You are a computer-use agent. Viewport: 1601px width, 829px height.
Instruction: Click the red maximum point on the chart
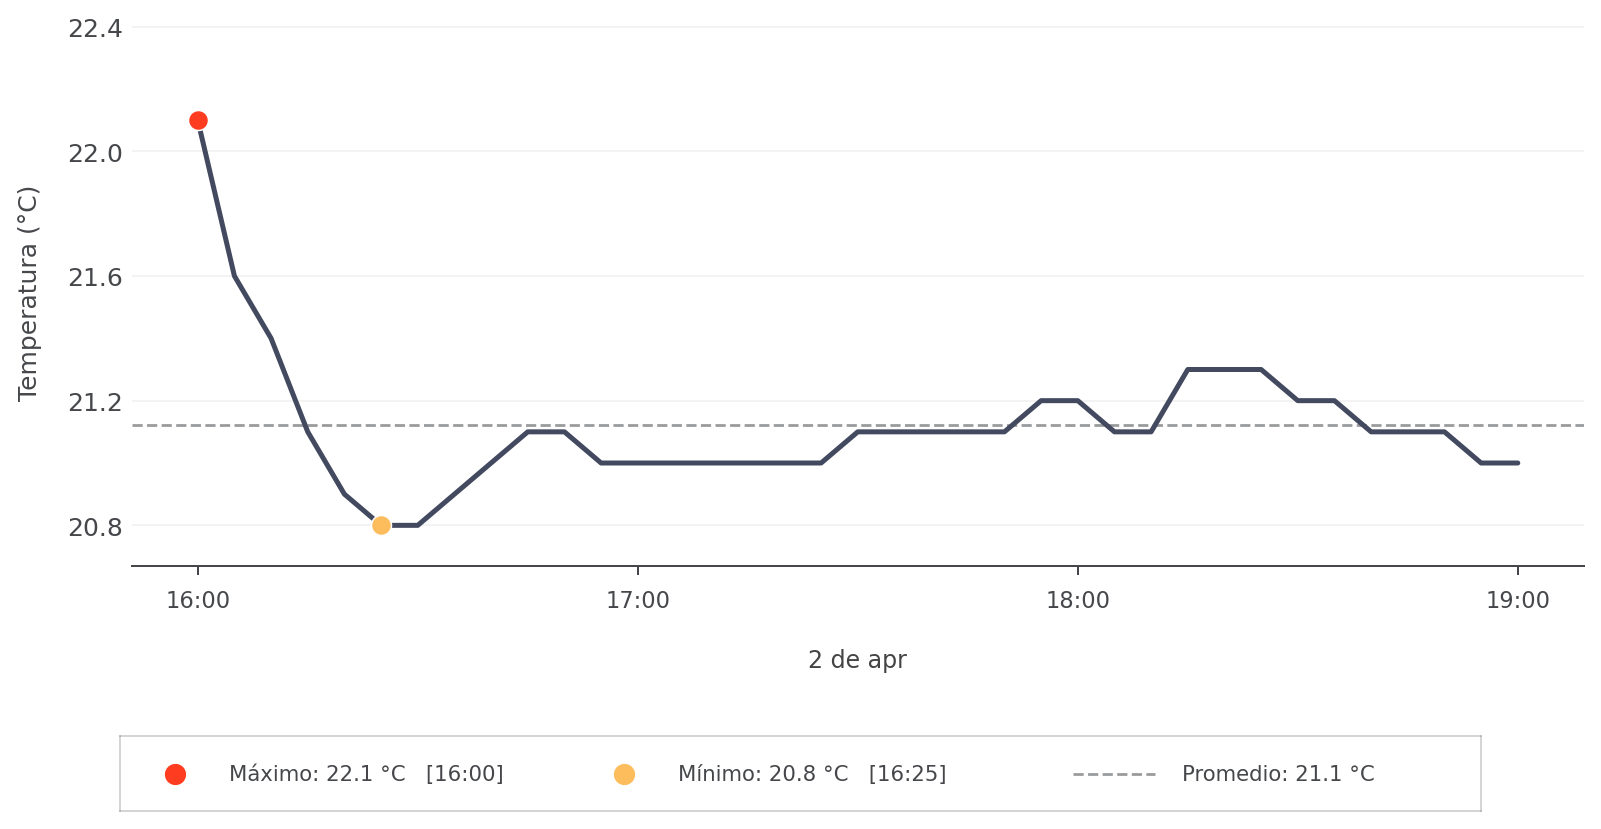[198, 121]
